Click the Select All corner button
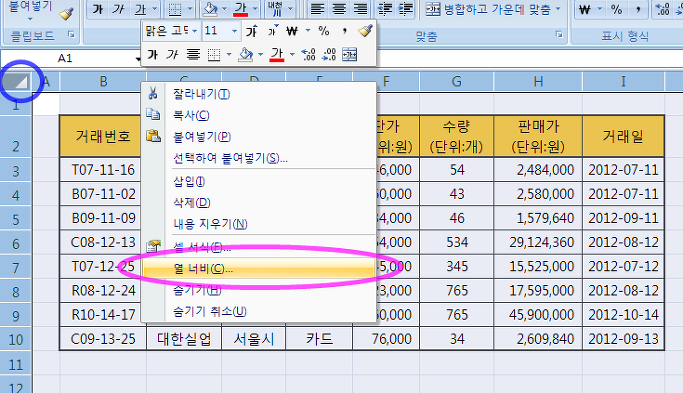683x393 pixels. click(17, 81)
